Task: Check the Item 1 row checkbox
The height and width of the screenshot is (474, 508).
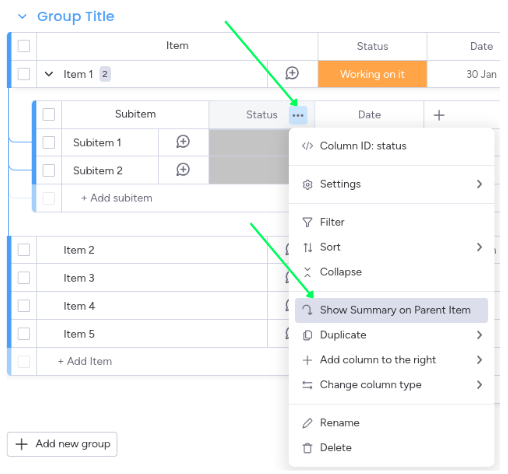Action: coord(24,74)
